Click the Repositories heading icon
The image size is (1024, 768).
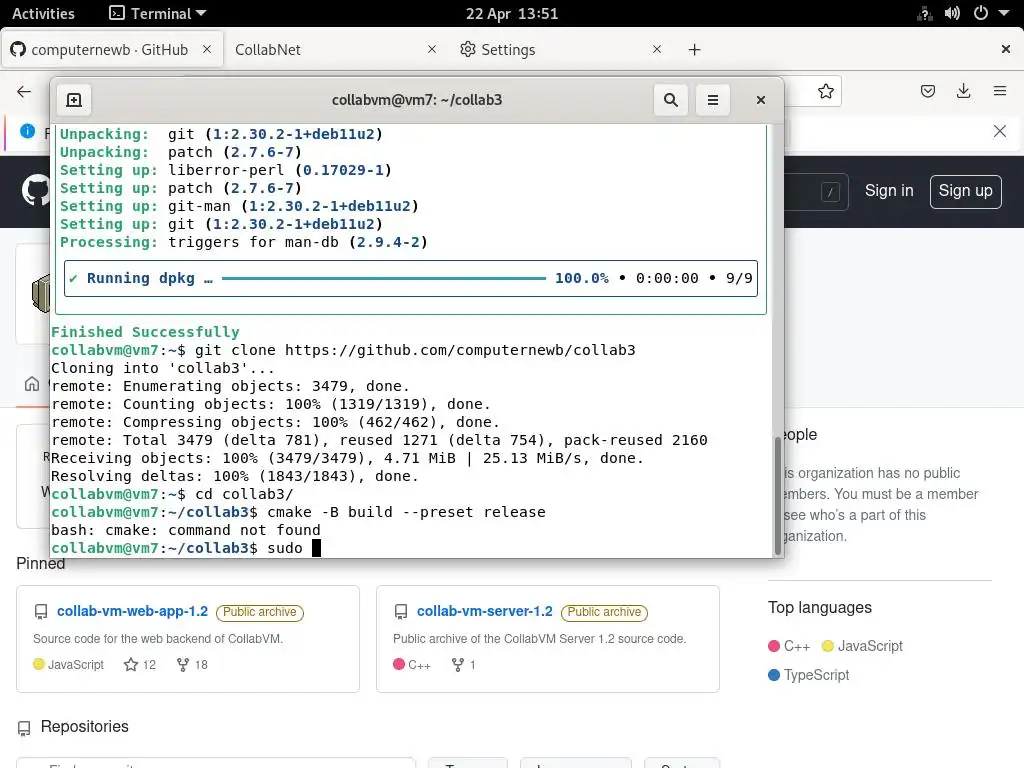24,728
